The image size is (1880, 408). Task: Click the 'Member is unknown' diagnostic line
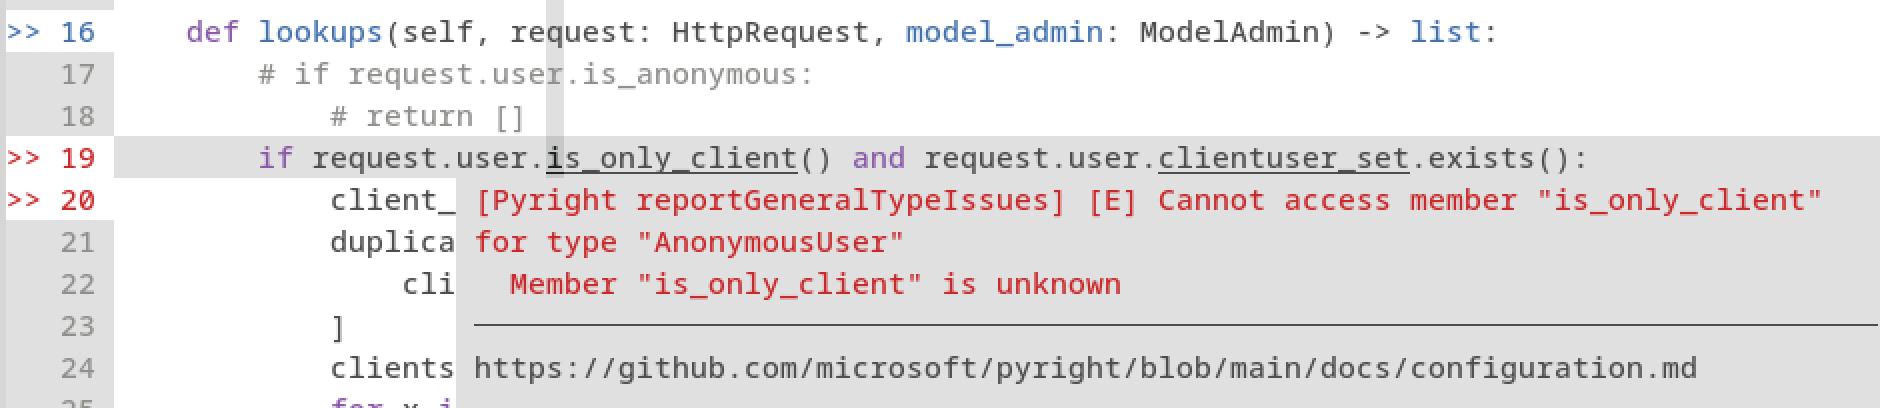pos(815,284)
